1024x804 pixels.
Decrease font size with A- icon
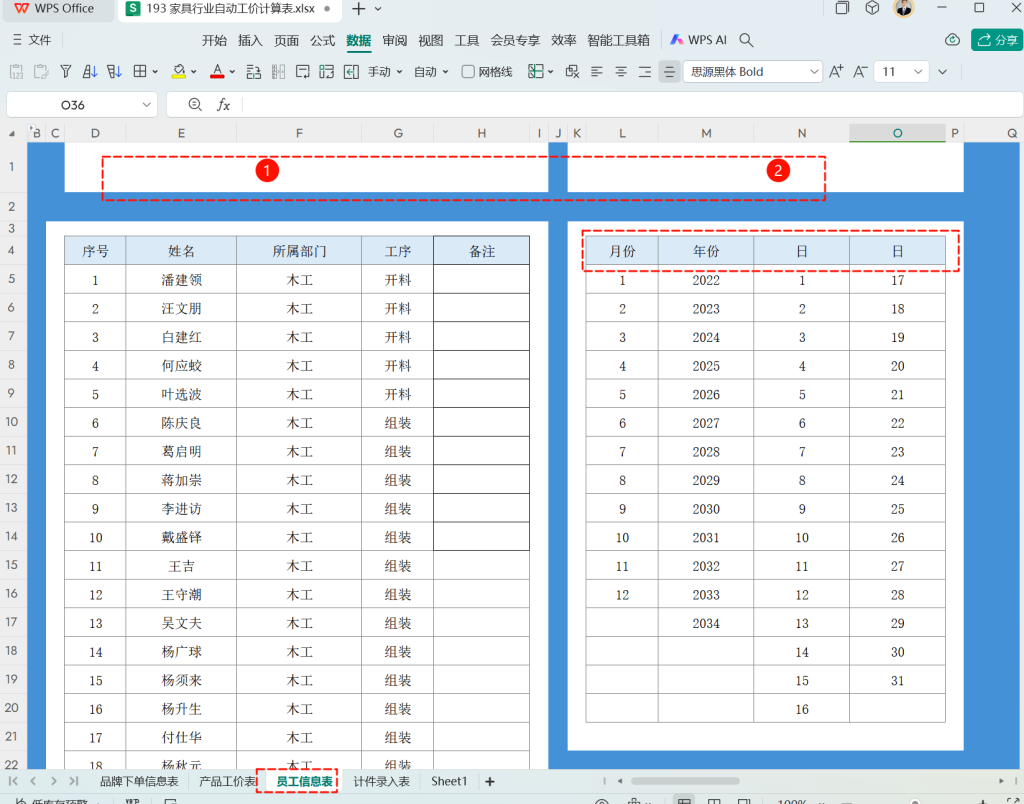click(861, 72)
